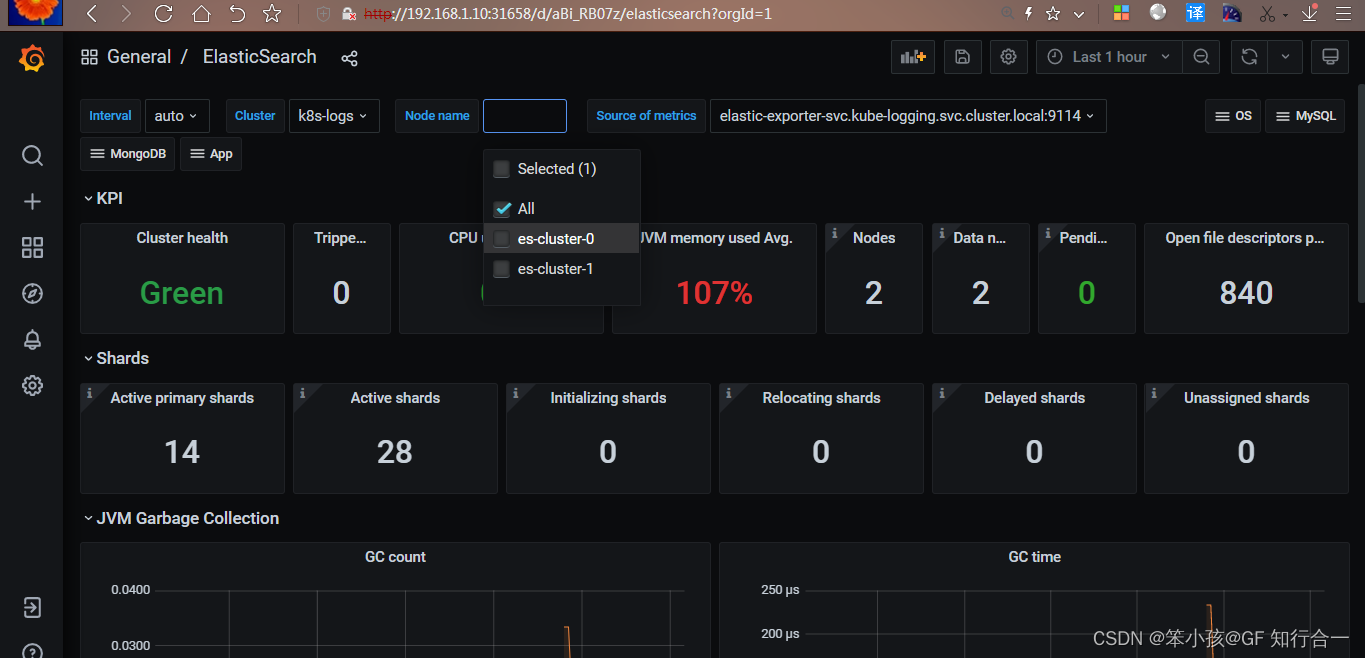Viewport: 1365px width, 658px height.
Task: Click the GC time panel title
Action: pyautogui.click(x=1034, y=557)
